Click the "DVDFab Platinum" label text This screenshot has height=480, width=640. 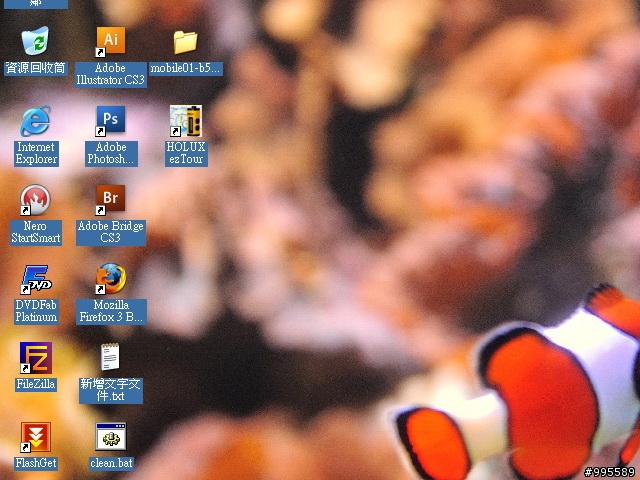36,311
